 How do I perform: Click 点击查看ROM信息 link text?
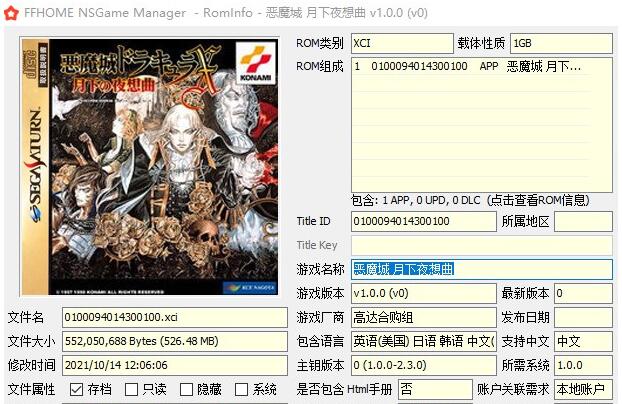point(538,200)
